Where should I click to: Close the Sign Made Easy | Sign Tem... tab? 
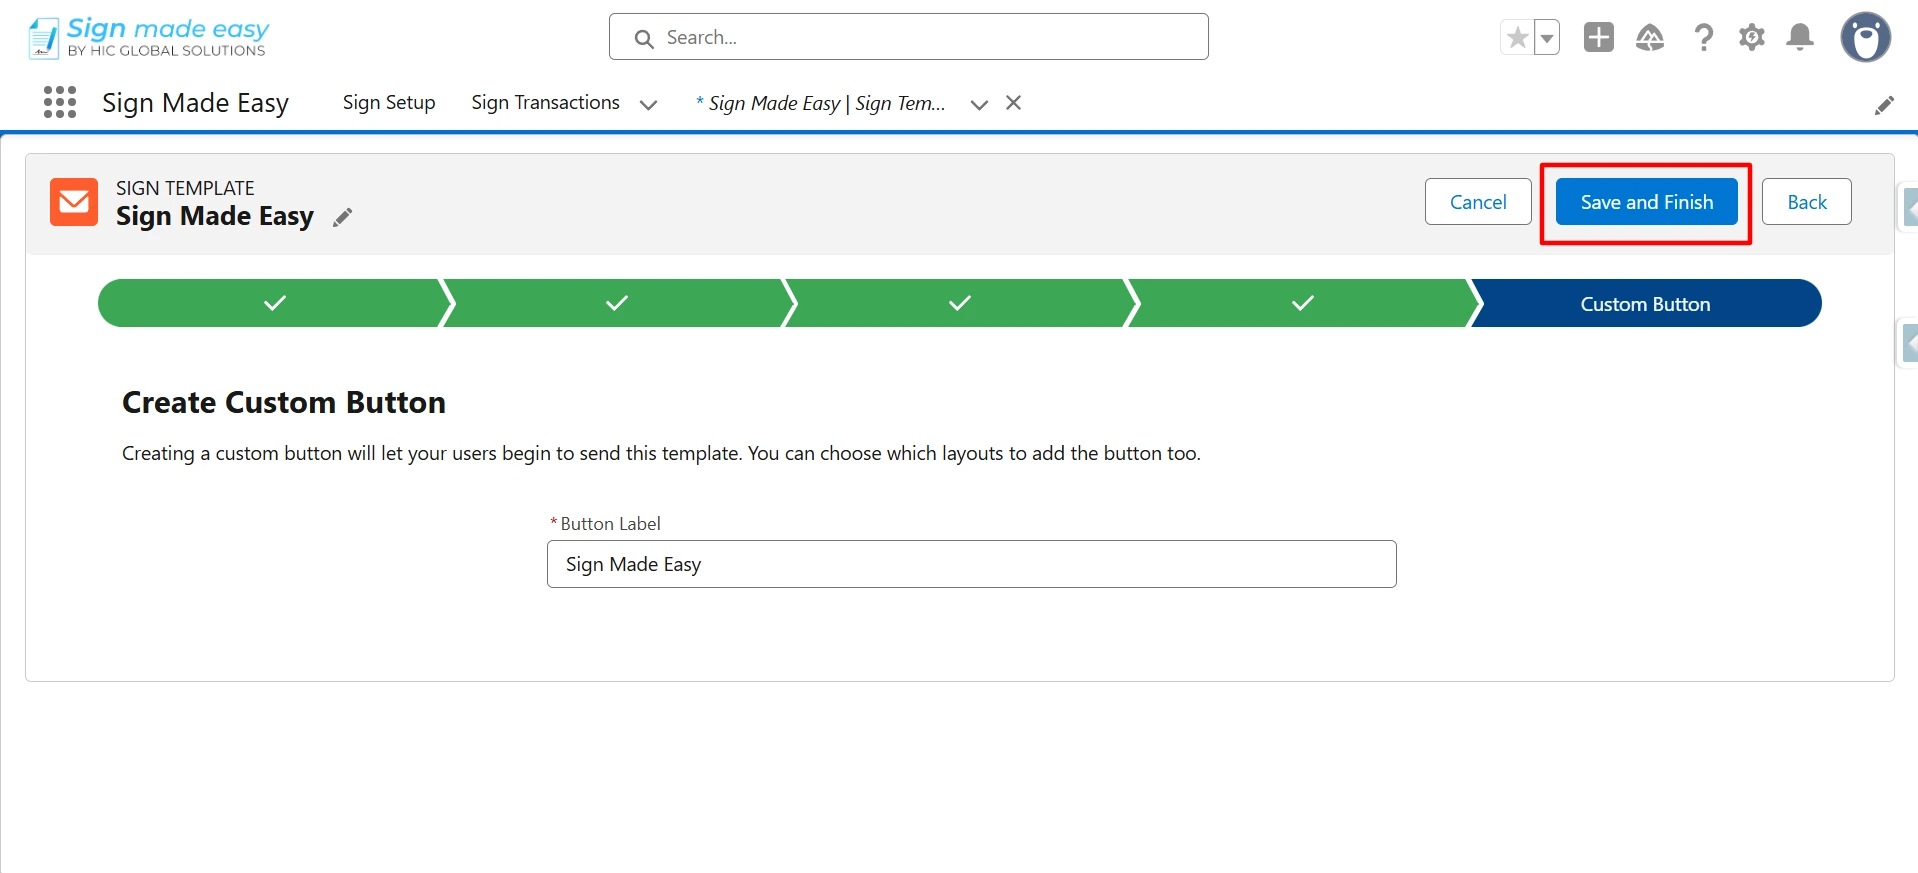pos(1013,103)
